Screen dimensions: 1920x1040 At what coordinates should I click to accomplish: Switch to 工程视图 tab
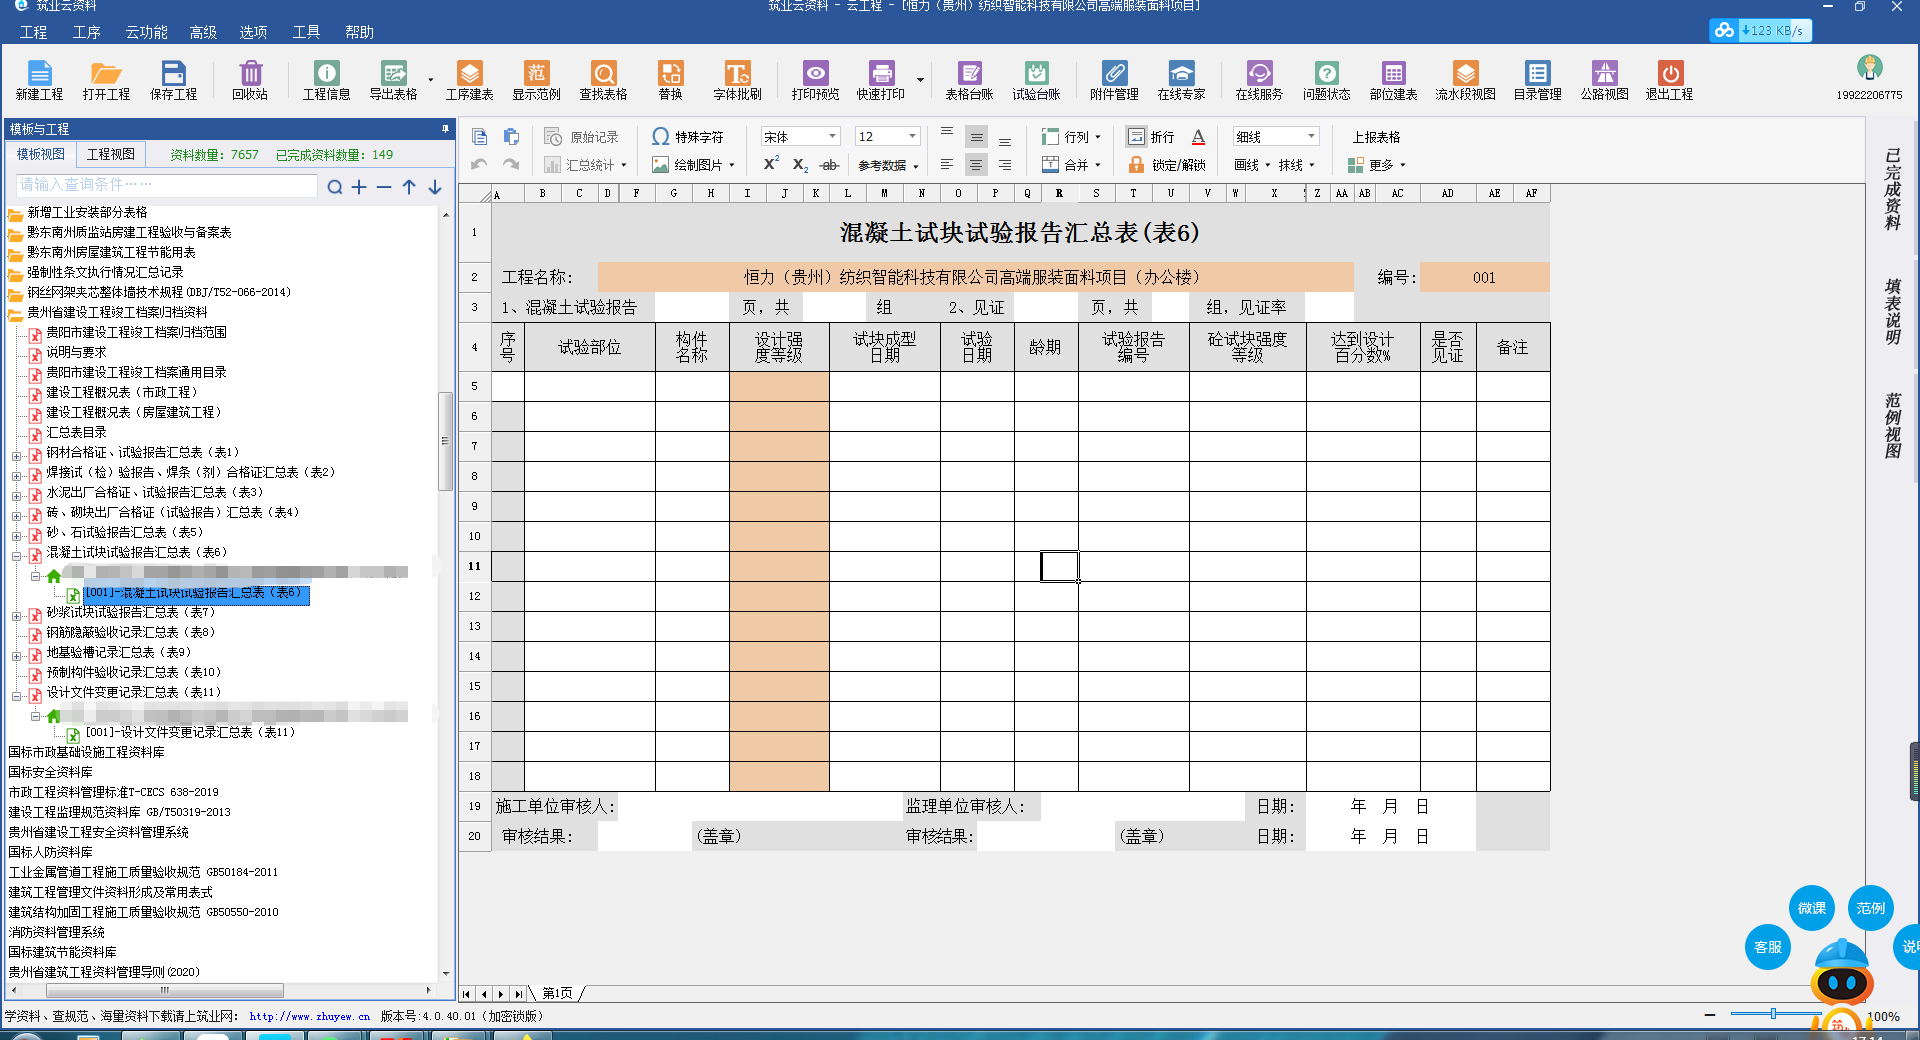110,154
